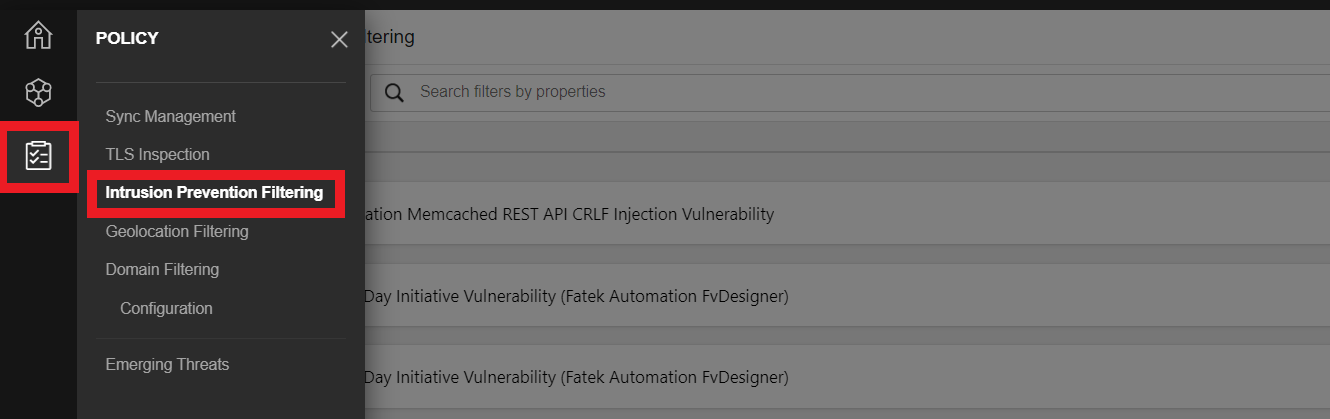
Task: Navigate to Emerging Threats
Action: tap(167, 364)
